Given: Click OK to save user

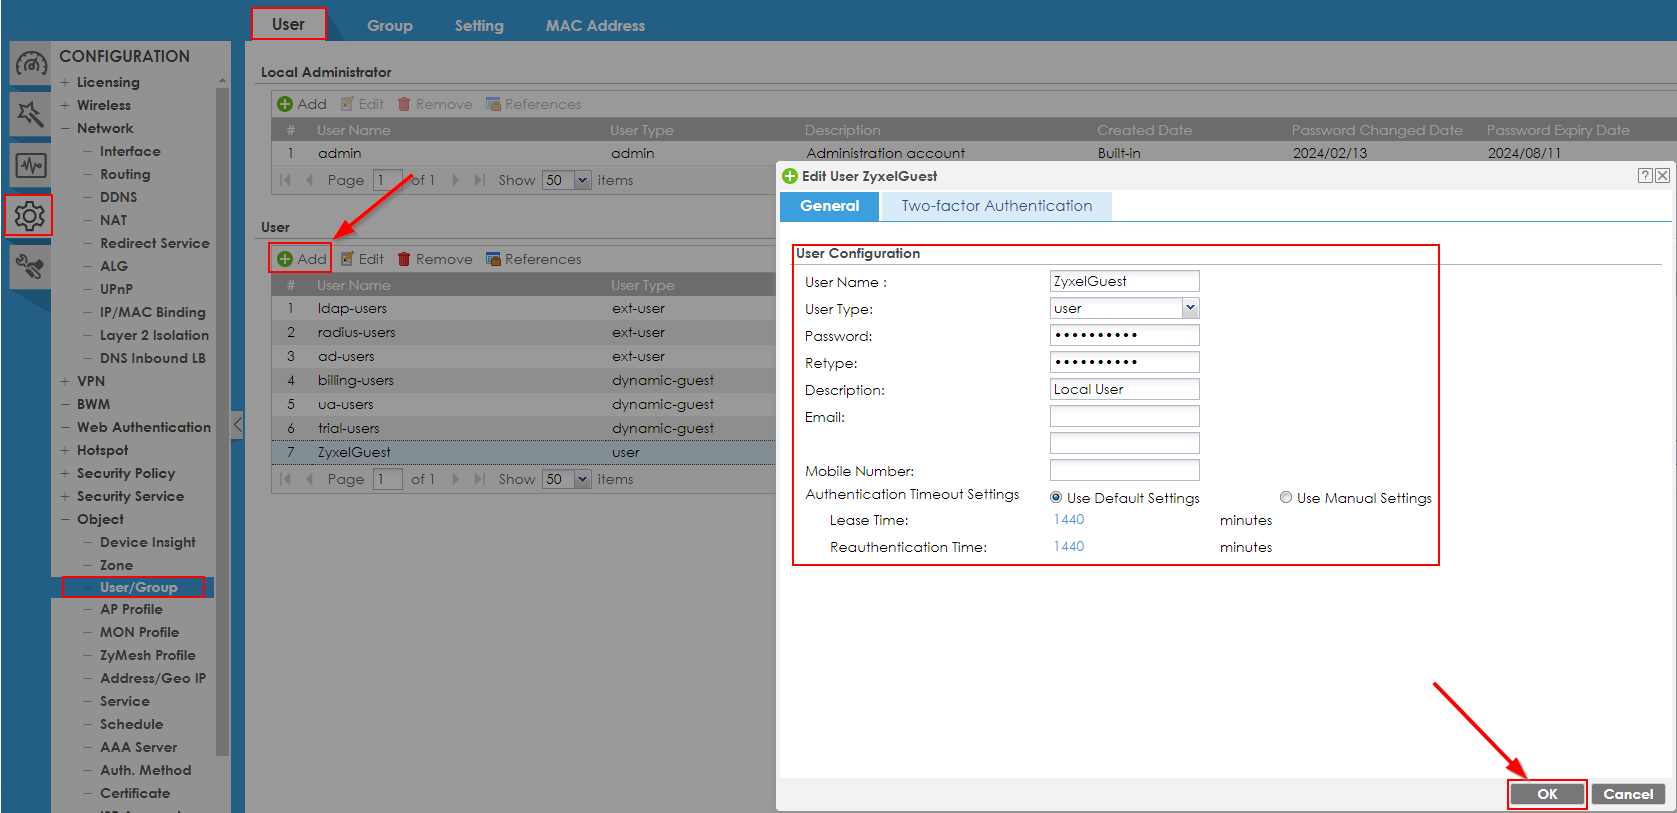Looking at the screenshot, I should pyautogui.click(x=1547, y=794).
